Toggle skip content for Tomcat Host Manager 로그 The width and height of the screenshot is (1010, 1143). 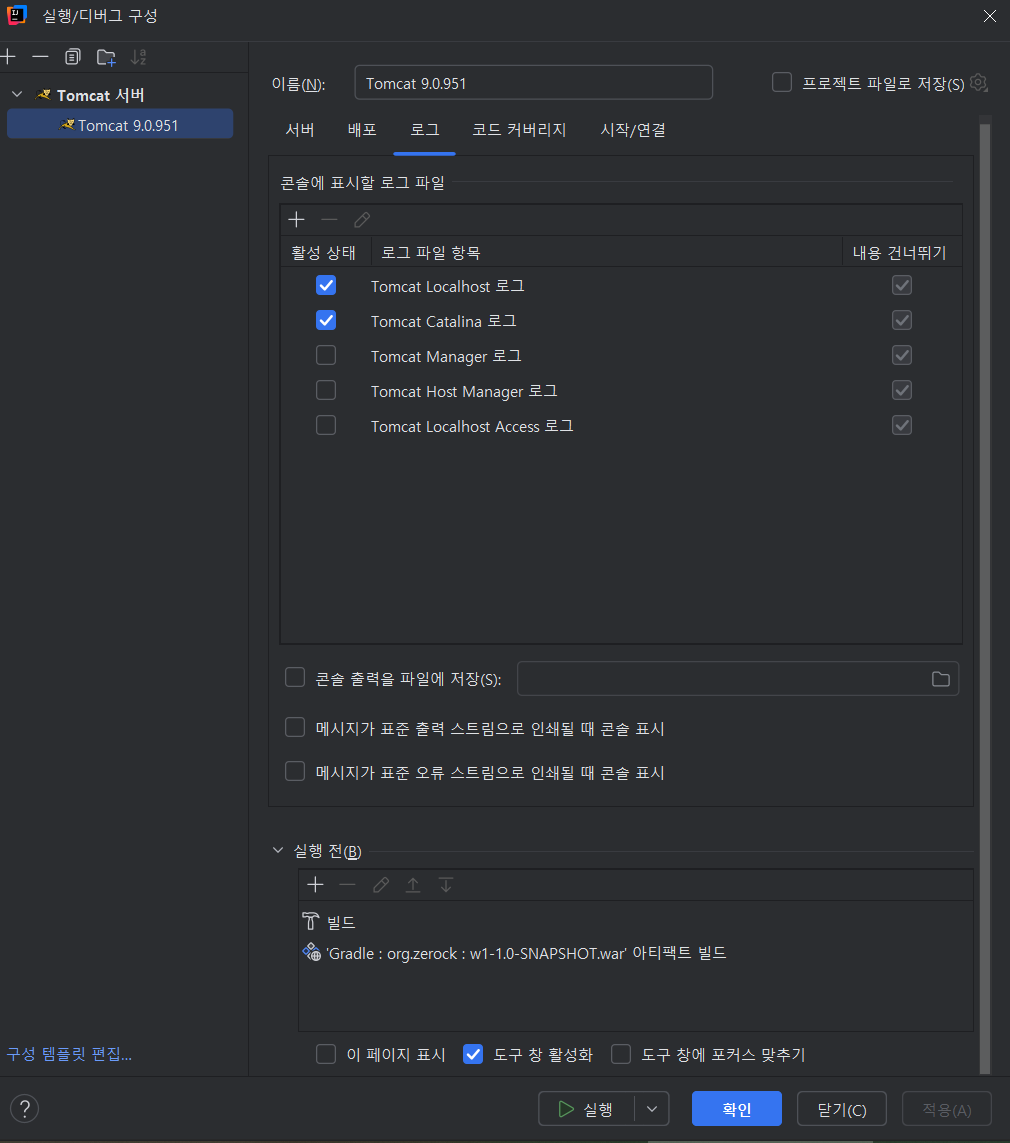(x=902, y=390)
